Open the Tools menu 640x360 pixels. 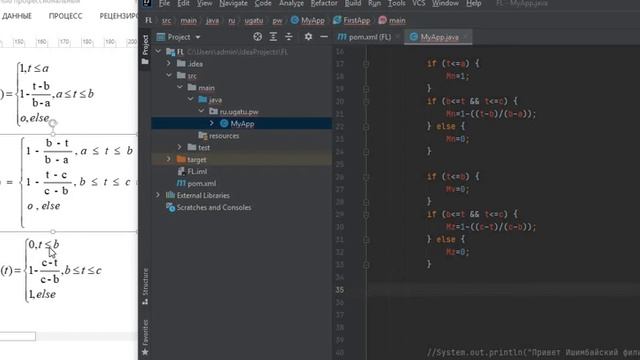click(x=396, y=3)
